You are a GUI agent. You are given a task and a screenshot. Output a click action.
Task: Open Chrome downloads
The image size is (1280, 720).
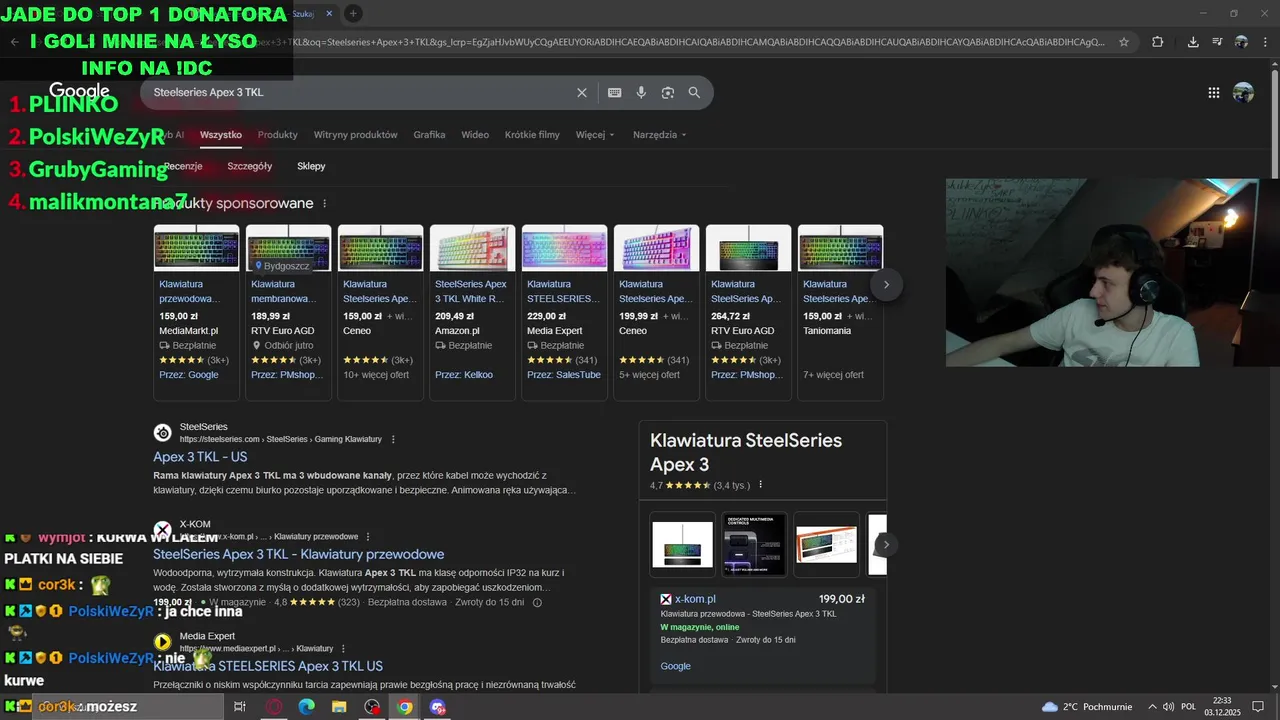1193,42
